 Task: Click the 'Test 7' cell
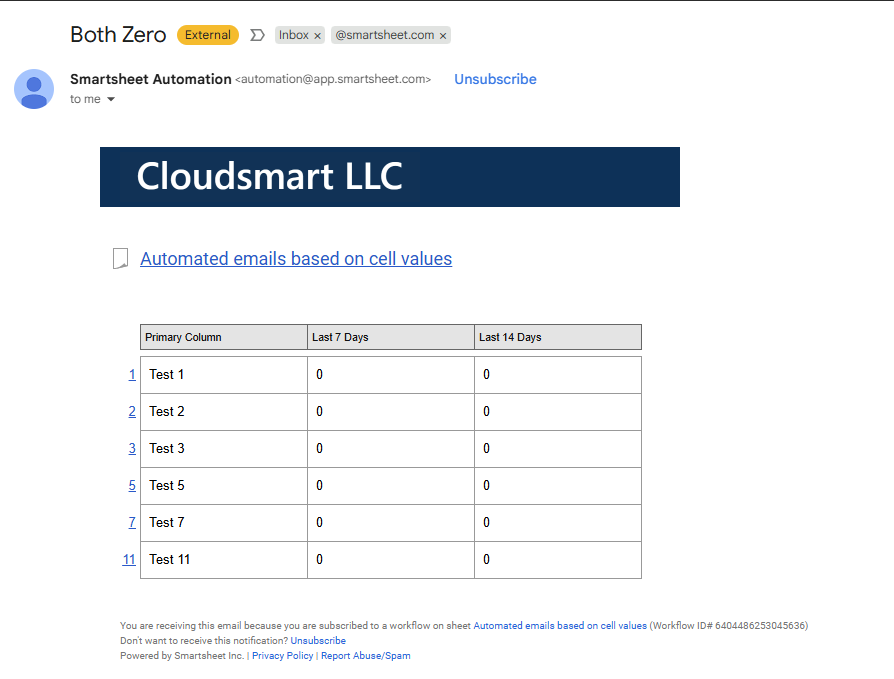tap(224, 523)
